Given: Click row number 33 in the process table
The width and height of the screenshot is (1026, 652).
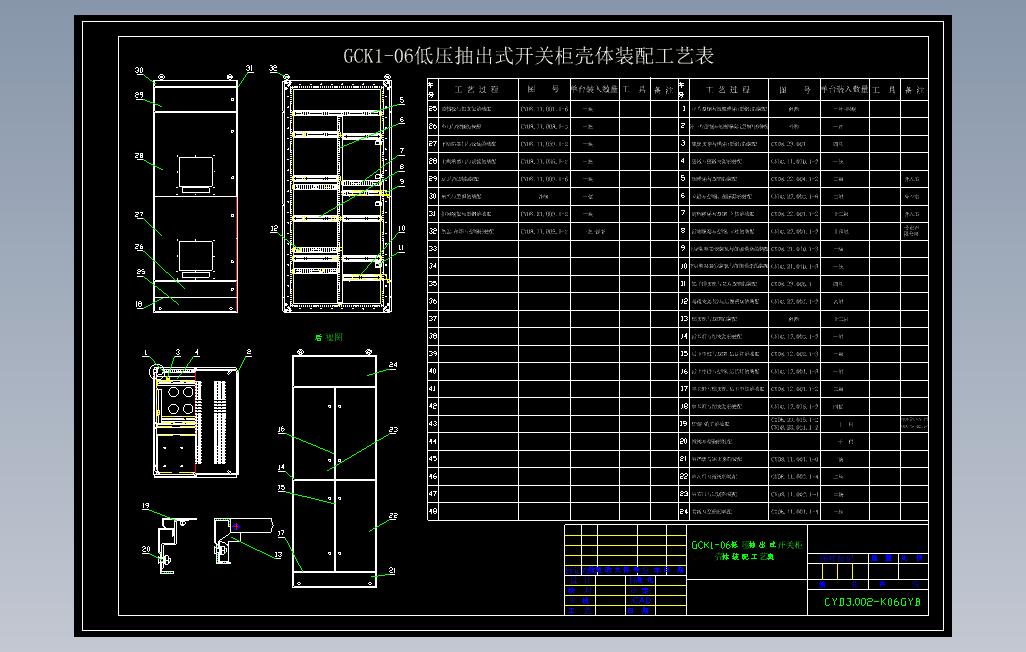Looking at the screenshot, I should (x=433, y=249).
